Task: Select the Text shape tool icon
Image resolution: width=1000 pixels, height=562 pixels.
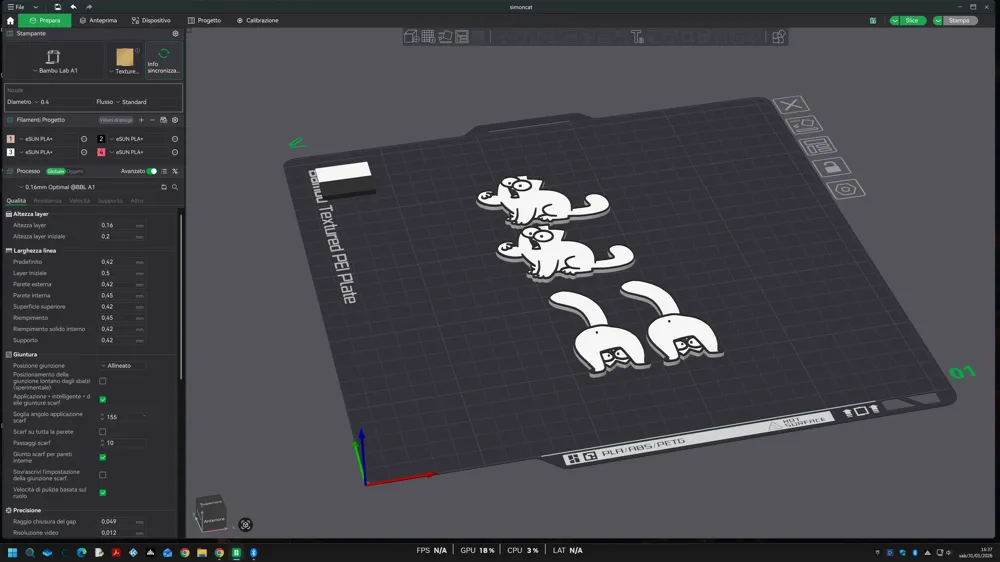Action: pyautogui.click(x=637, y=36)
